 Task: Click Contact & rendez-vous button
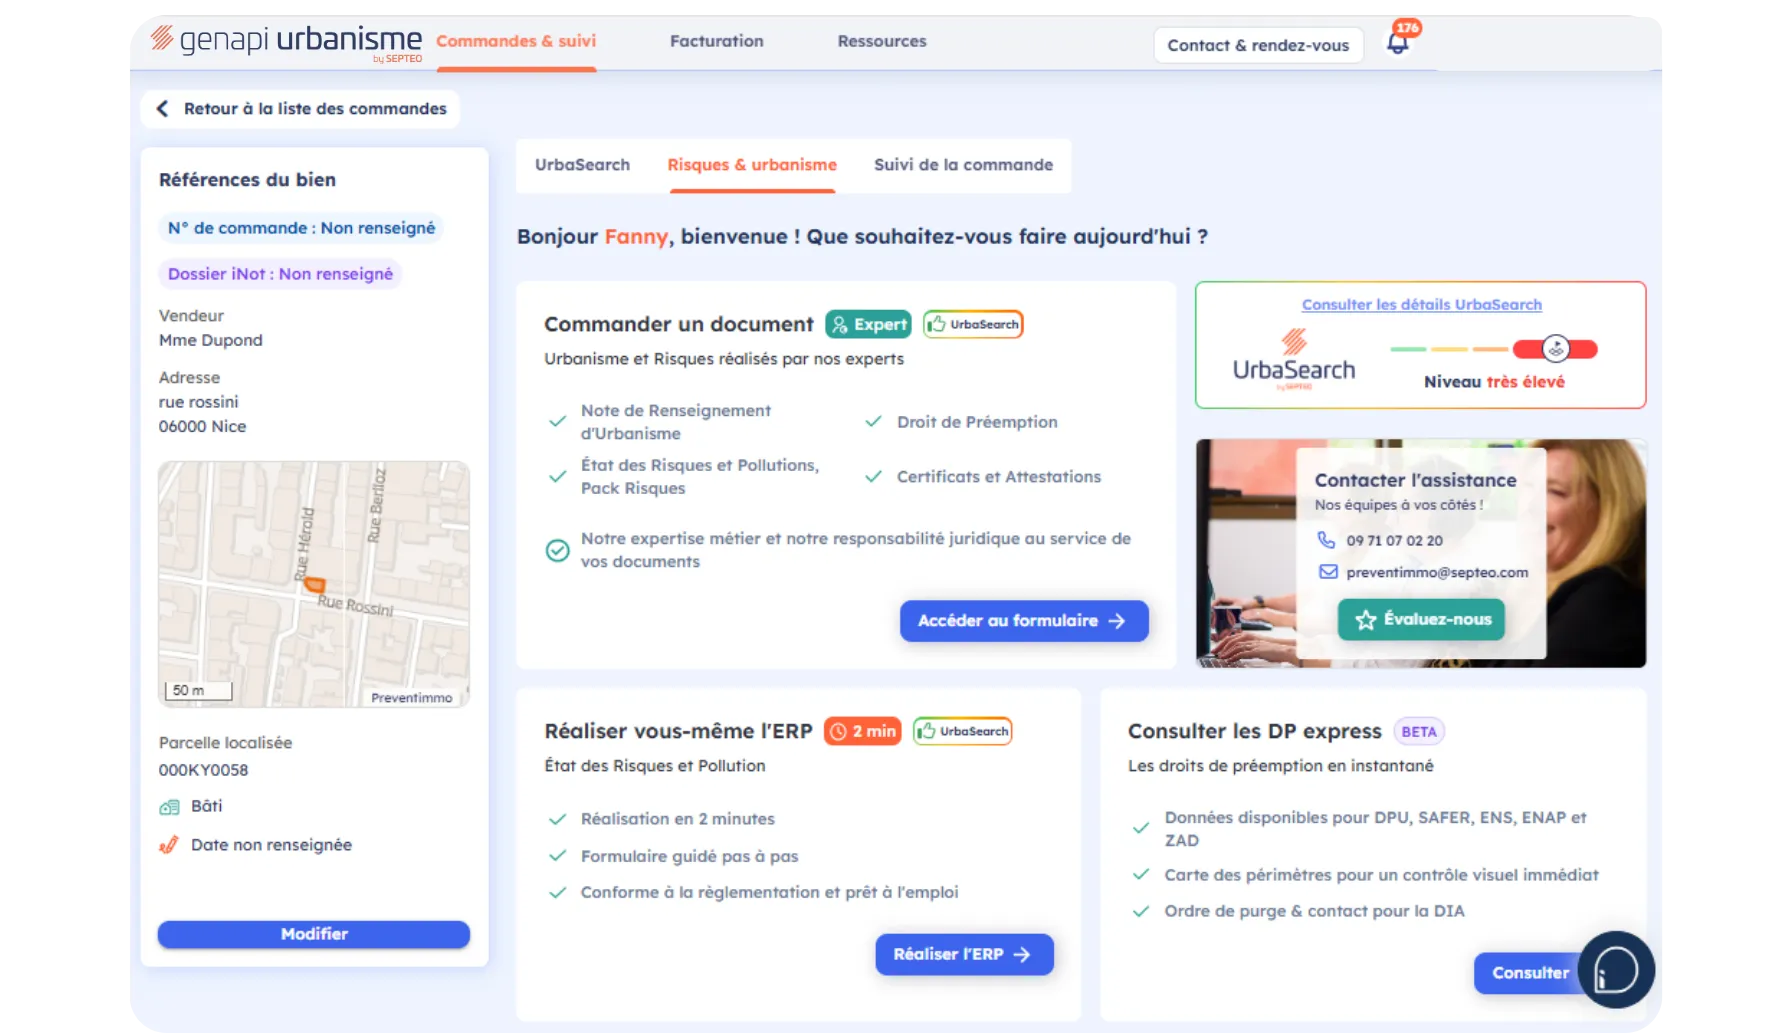click(1258, 45)
